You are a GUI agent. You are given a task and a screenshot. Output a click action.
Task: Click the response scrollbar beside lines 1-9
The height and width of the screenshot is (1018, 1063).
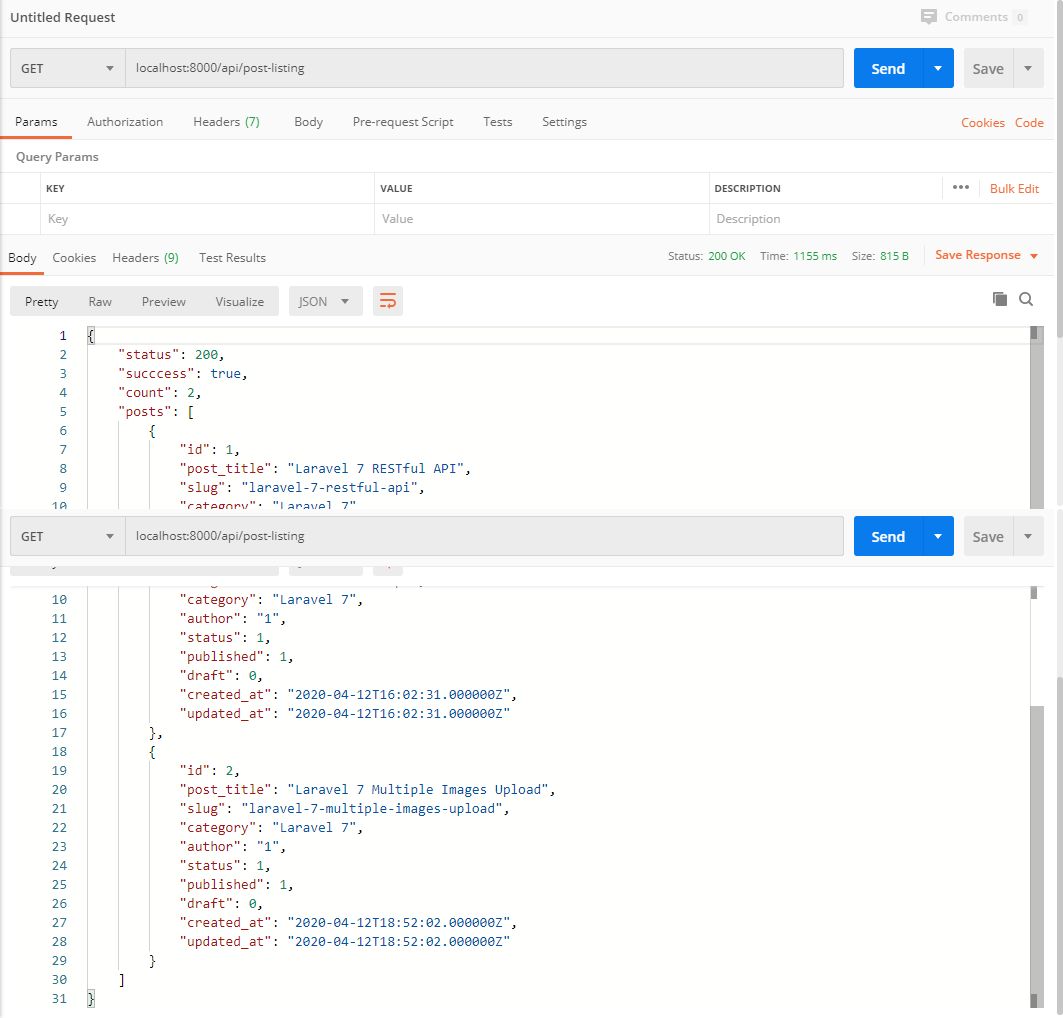[1036, 417]
